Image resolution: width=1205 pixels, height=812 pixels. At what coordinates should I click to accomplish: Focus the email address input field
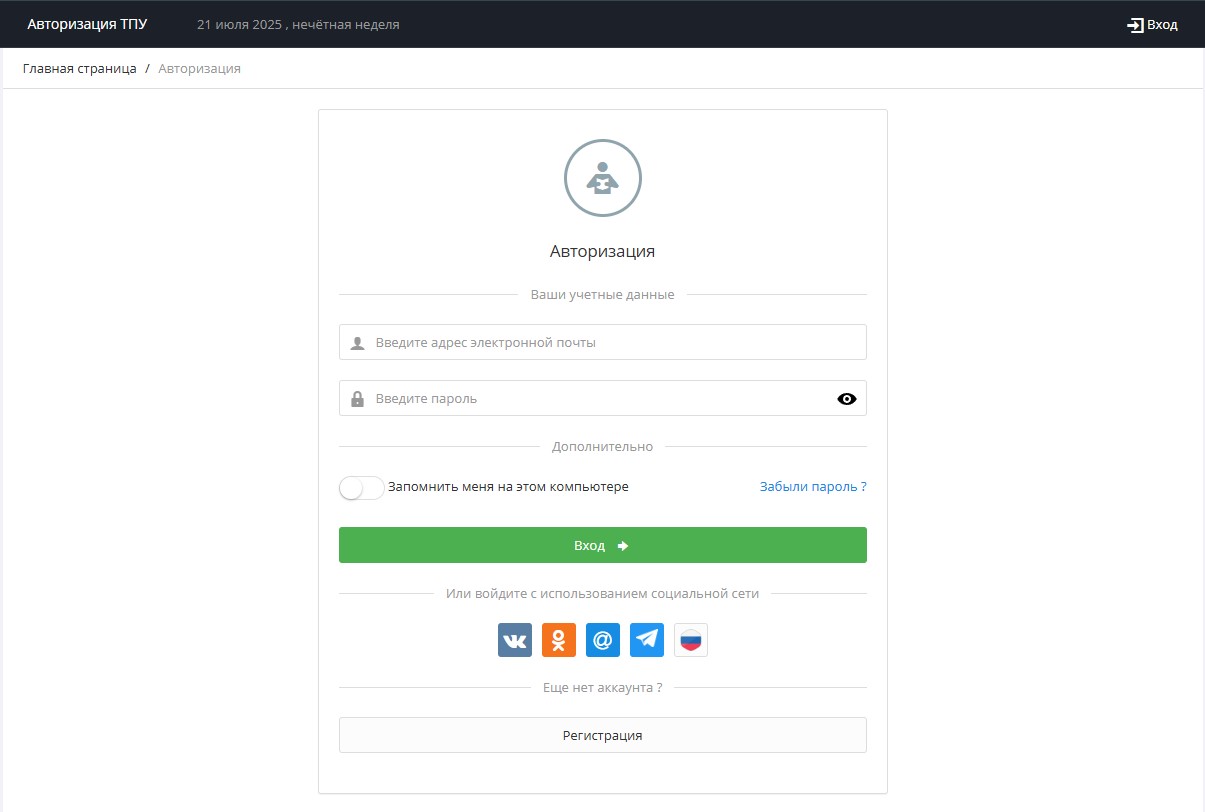pos(603,342)
